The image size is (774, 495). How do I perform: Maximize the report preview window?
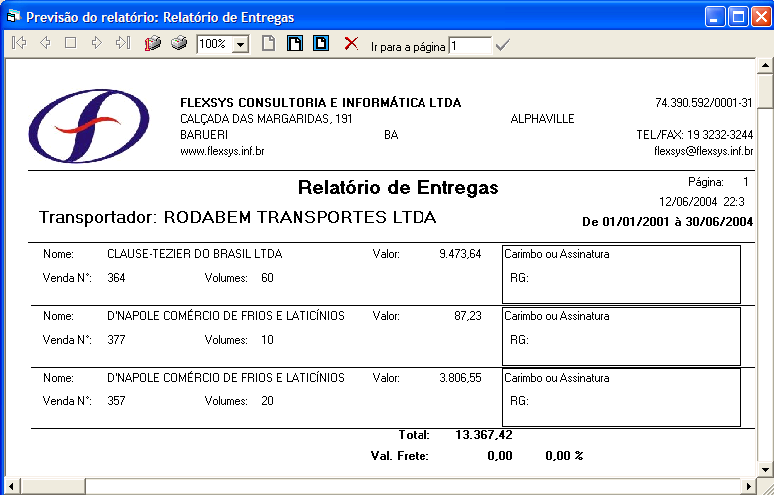point(738,16)
